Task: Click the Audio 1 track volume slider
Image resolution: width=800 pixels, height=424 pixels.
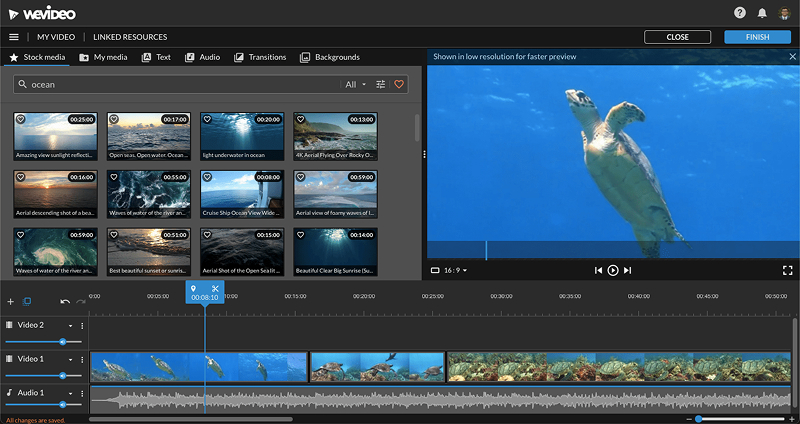Action: [62, 405]
